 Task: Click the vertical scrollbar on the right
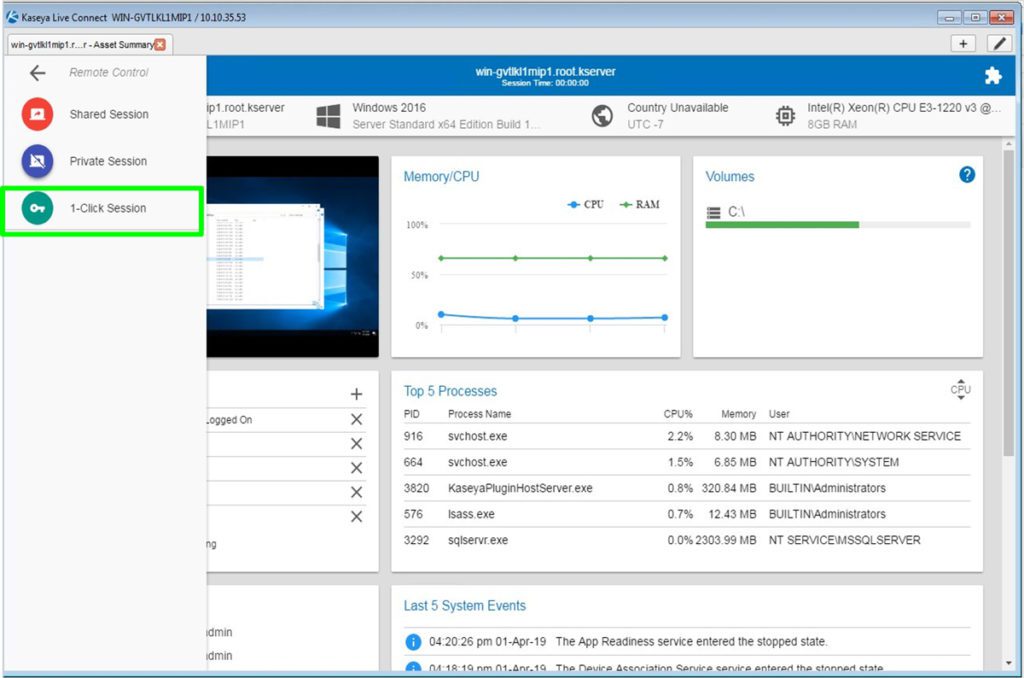(1008, 300)
